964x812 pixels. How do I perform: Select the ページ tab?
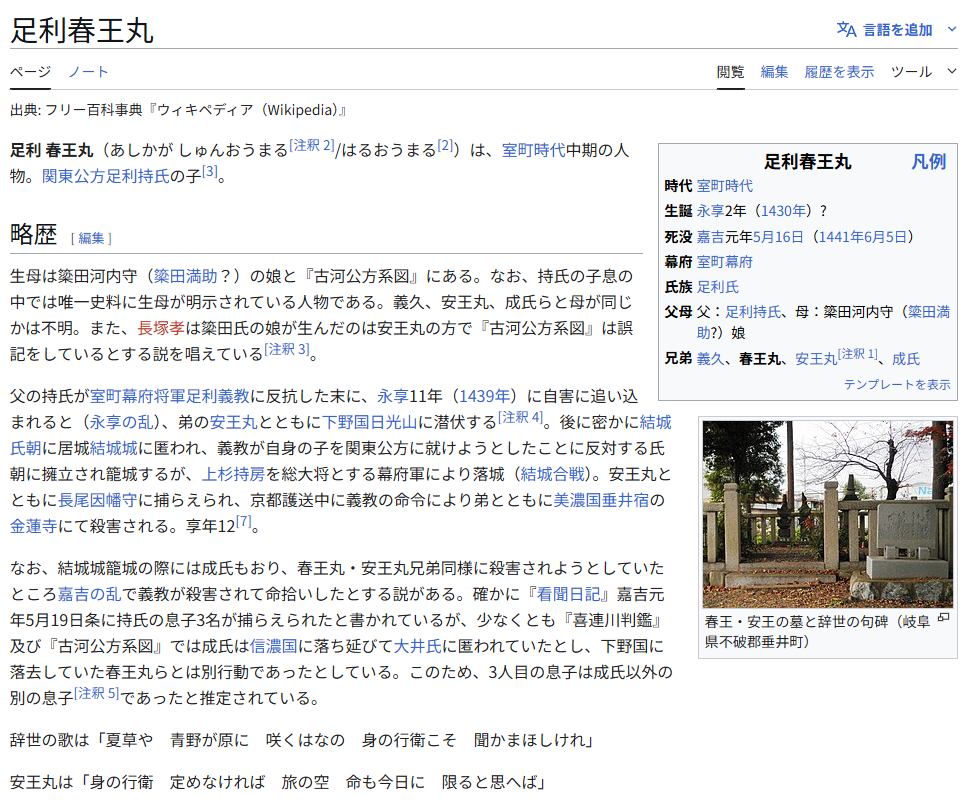(30, 71)
